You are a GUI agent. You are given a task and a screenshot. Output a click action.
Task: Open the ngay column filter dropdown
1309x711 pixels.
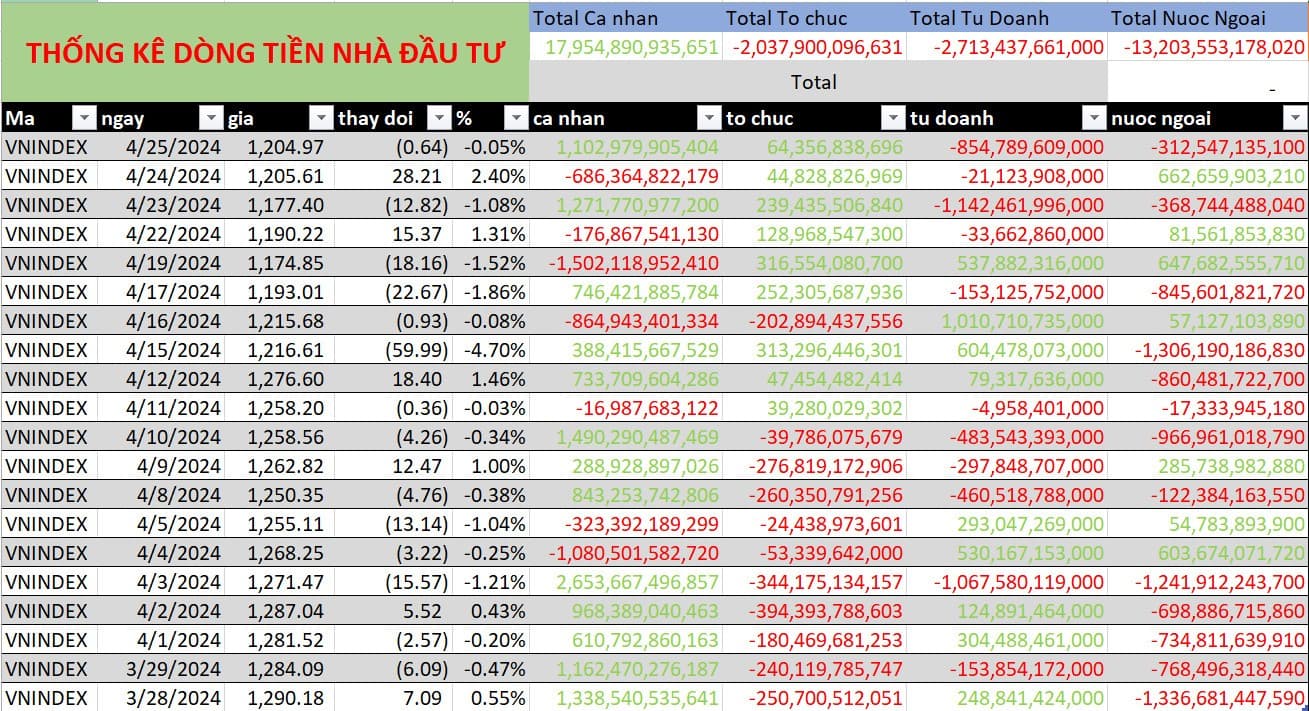pyautogui.click(x=210, y=118)
